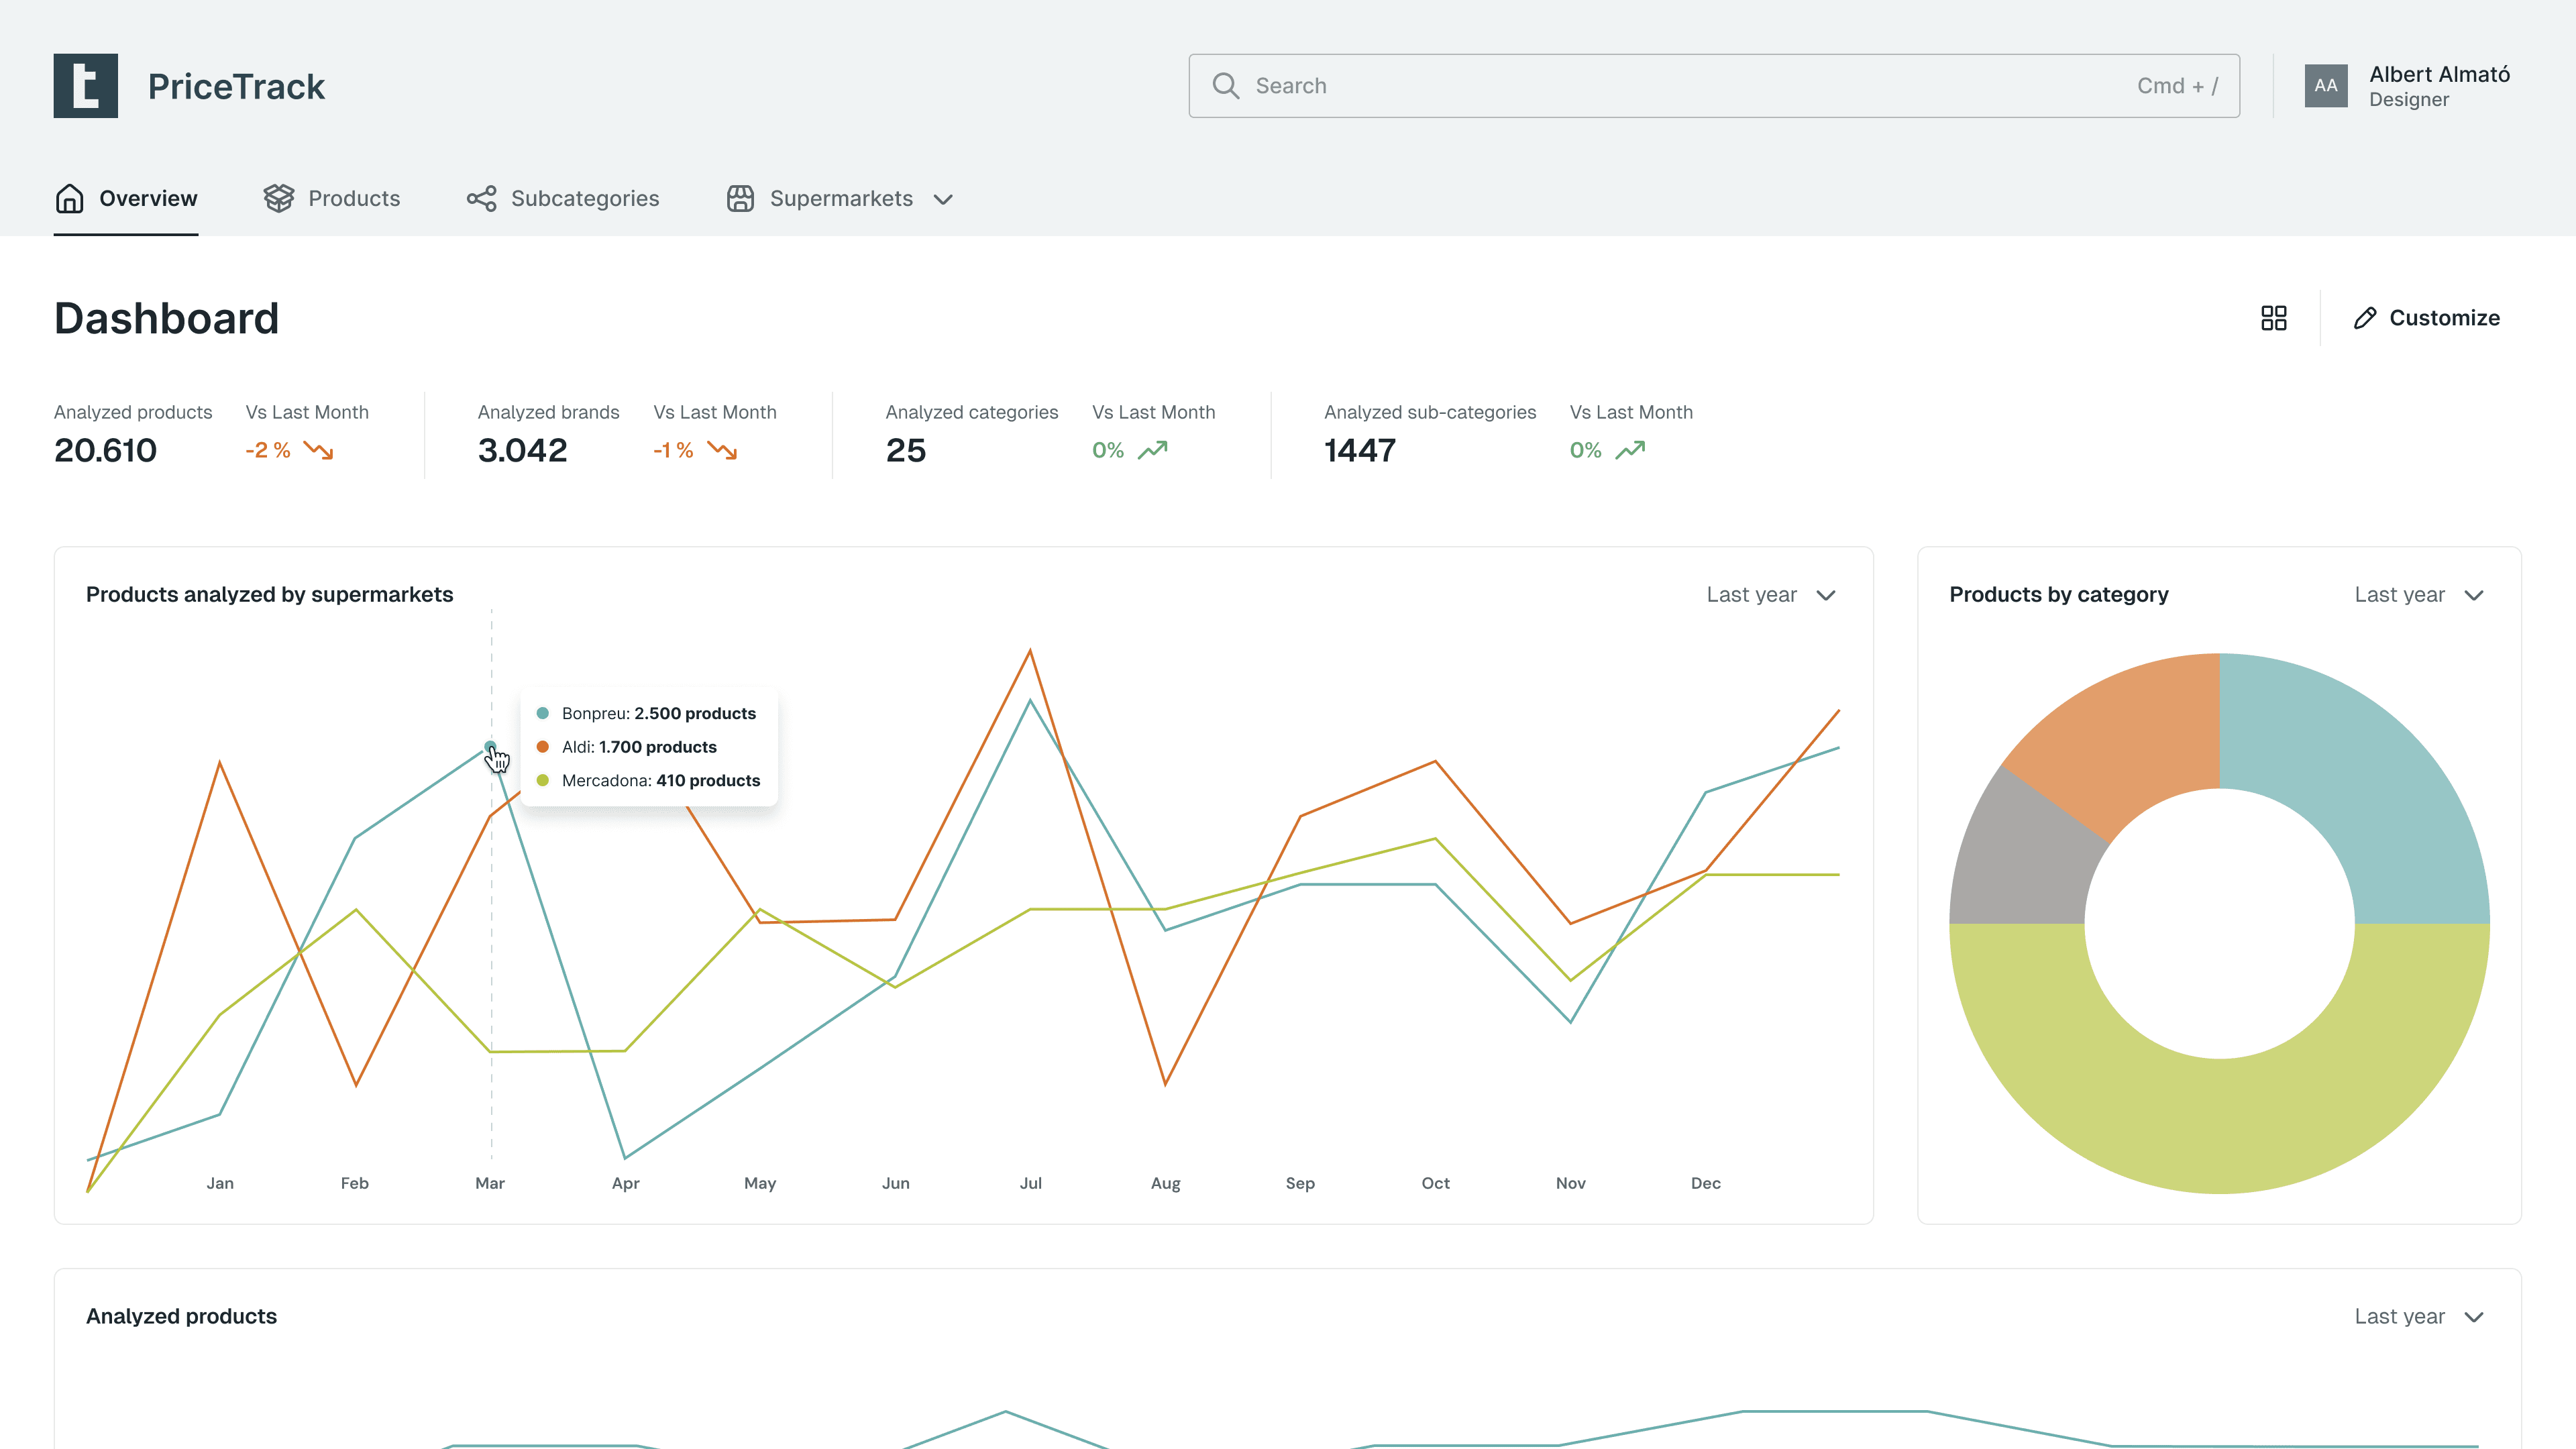
Task: Click the AA user avatar
Action: [x=2325, y=86]
